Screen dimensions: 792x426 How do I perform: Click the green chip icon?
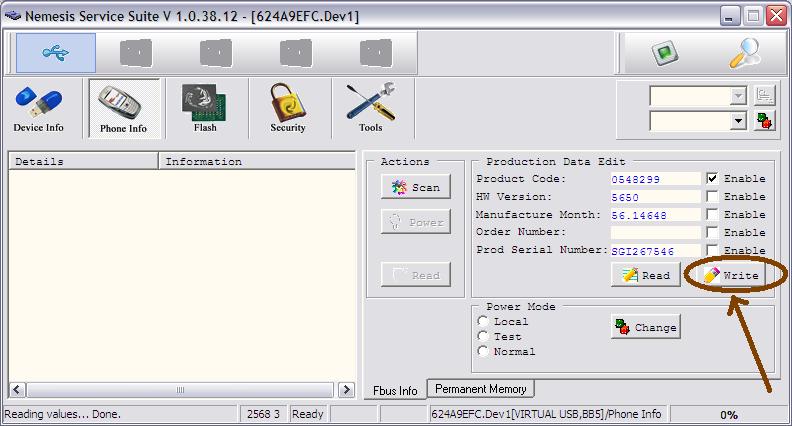pos(665,53)
